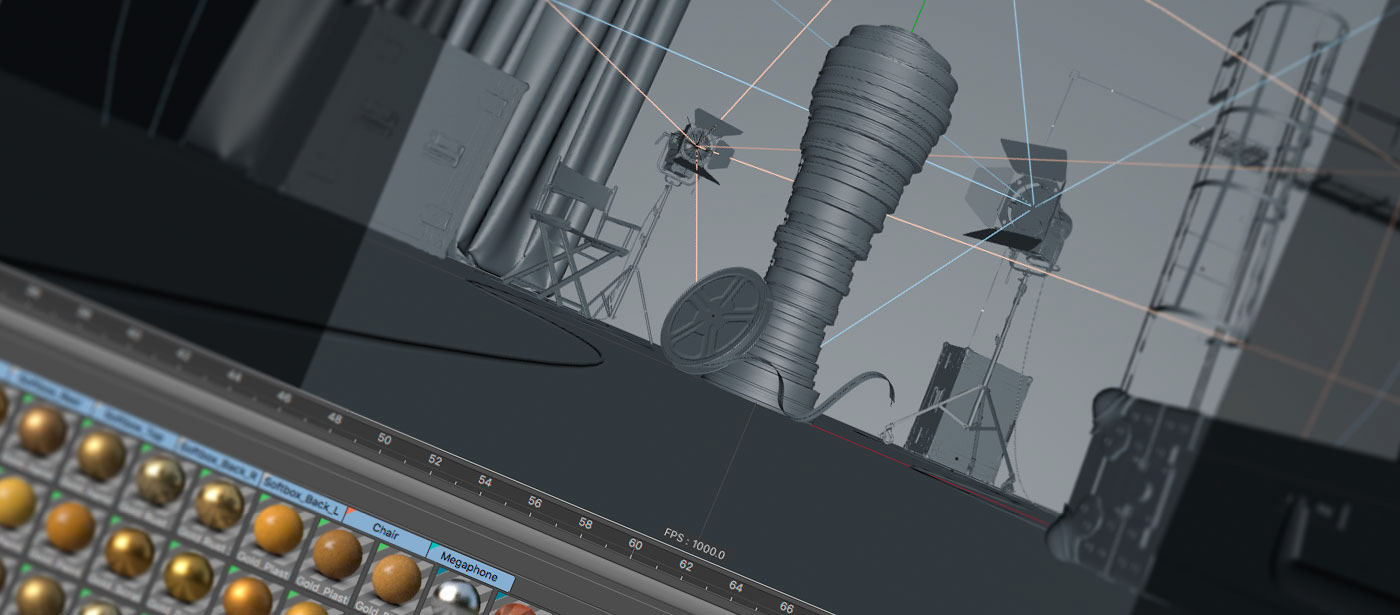Jump to frame 48 on the timeline
The height and width of the screenshot is (615, 1400).
336,418
